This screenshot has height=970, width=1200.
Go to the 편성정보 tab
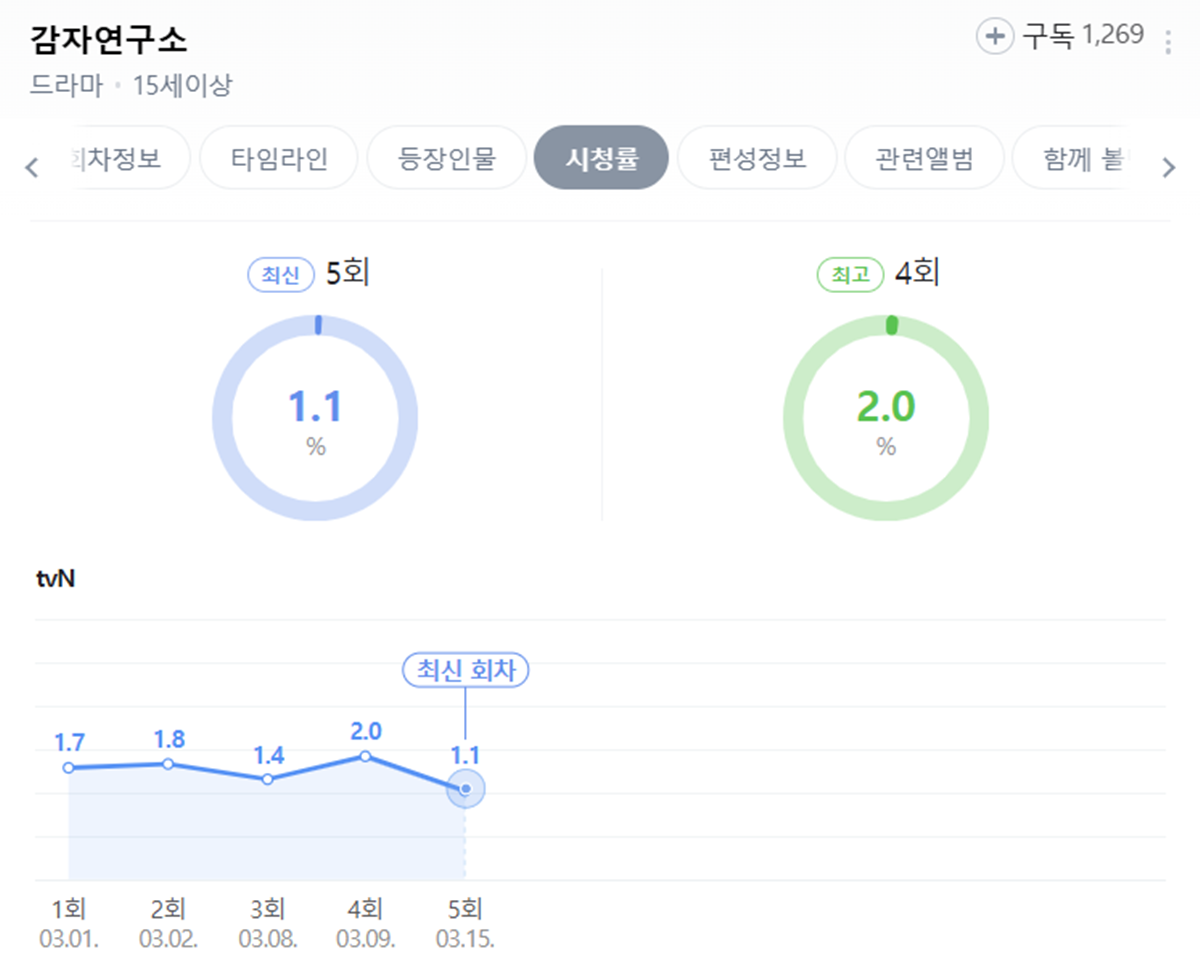coord(757,158)
